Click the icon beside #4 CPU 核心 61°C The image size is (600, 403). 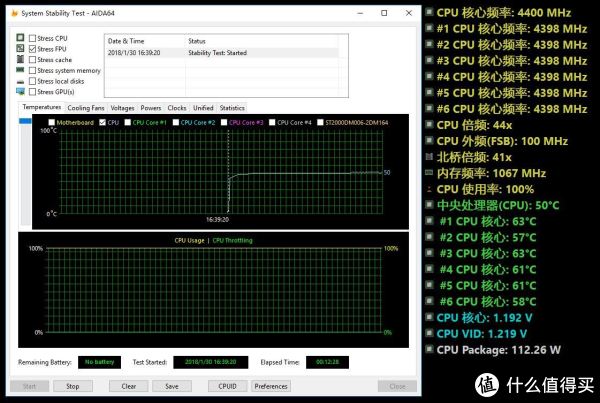coord(429,269)
